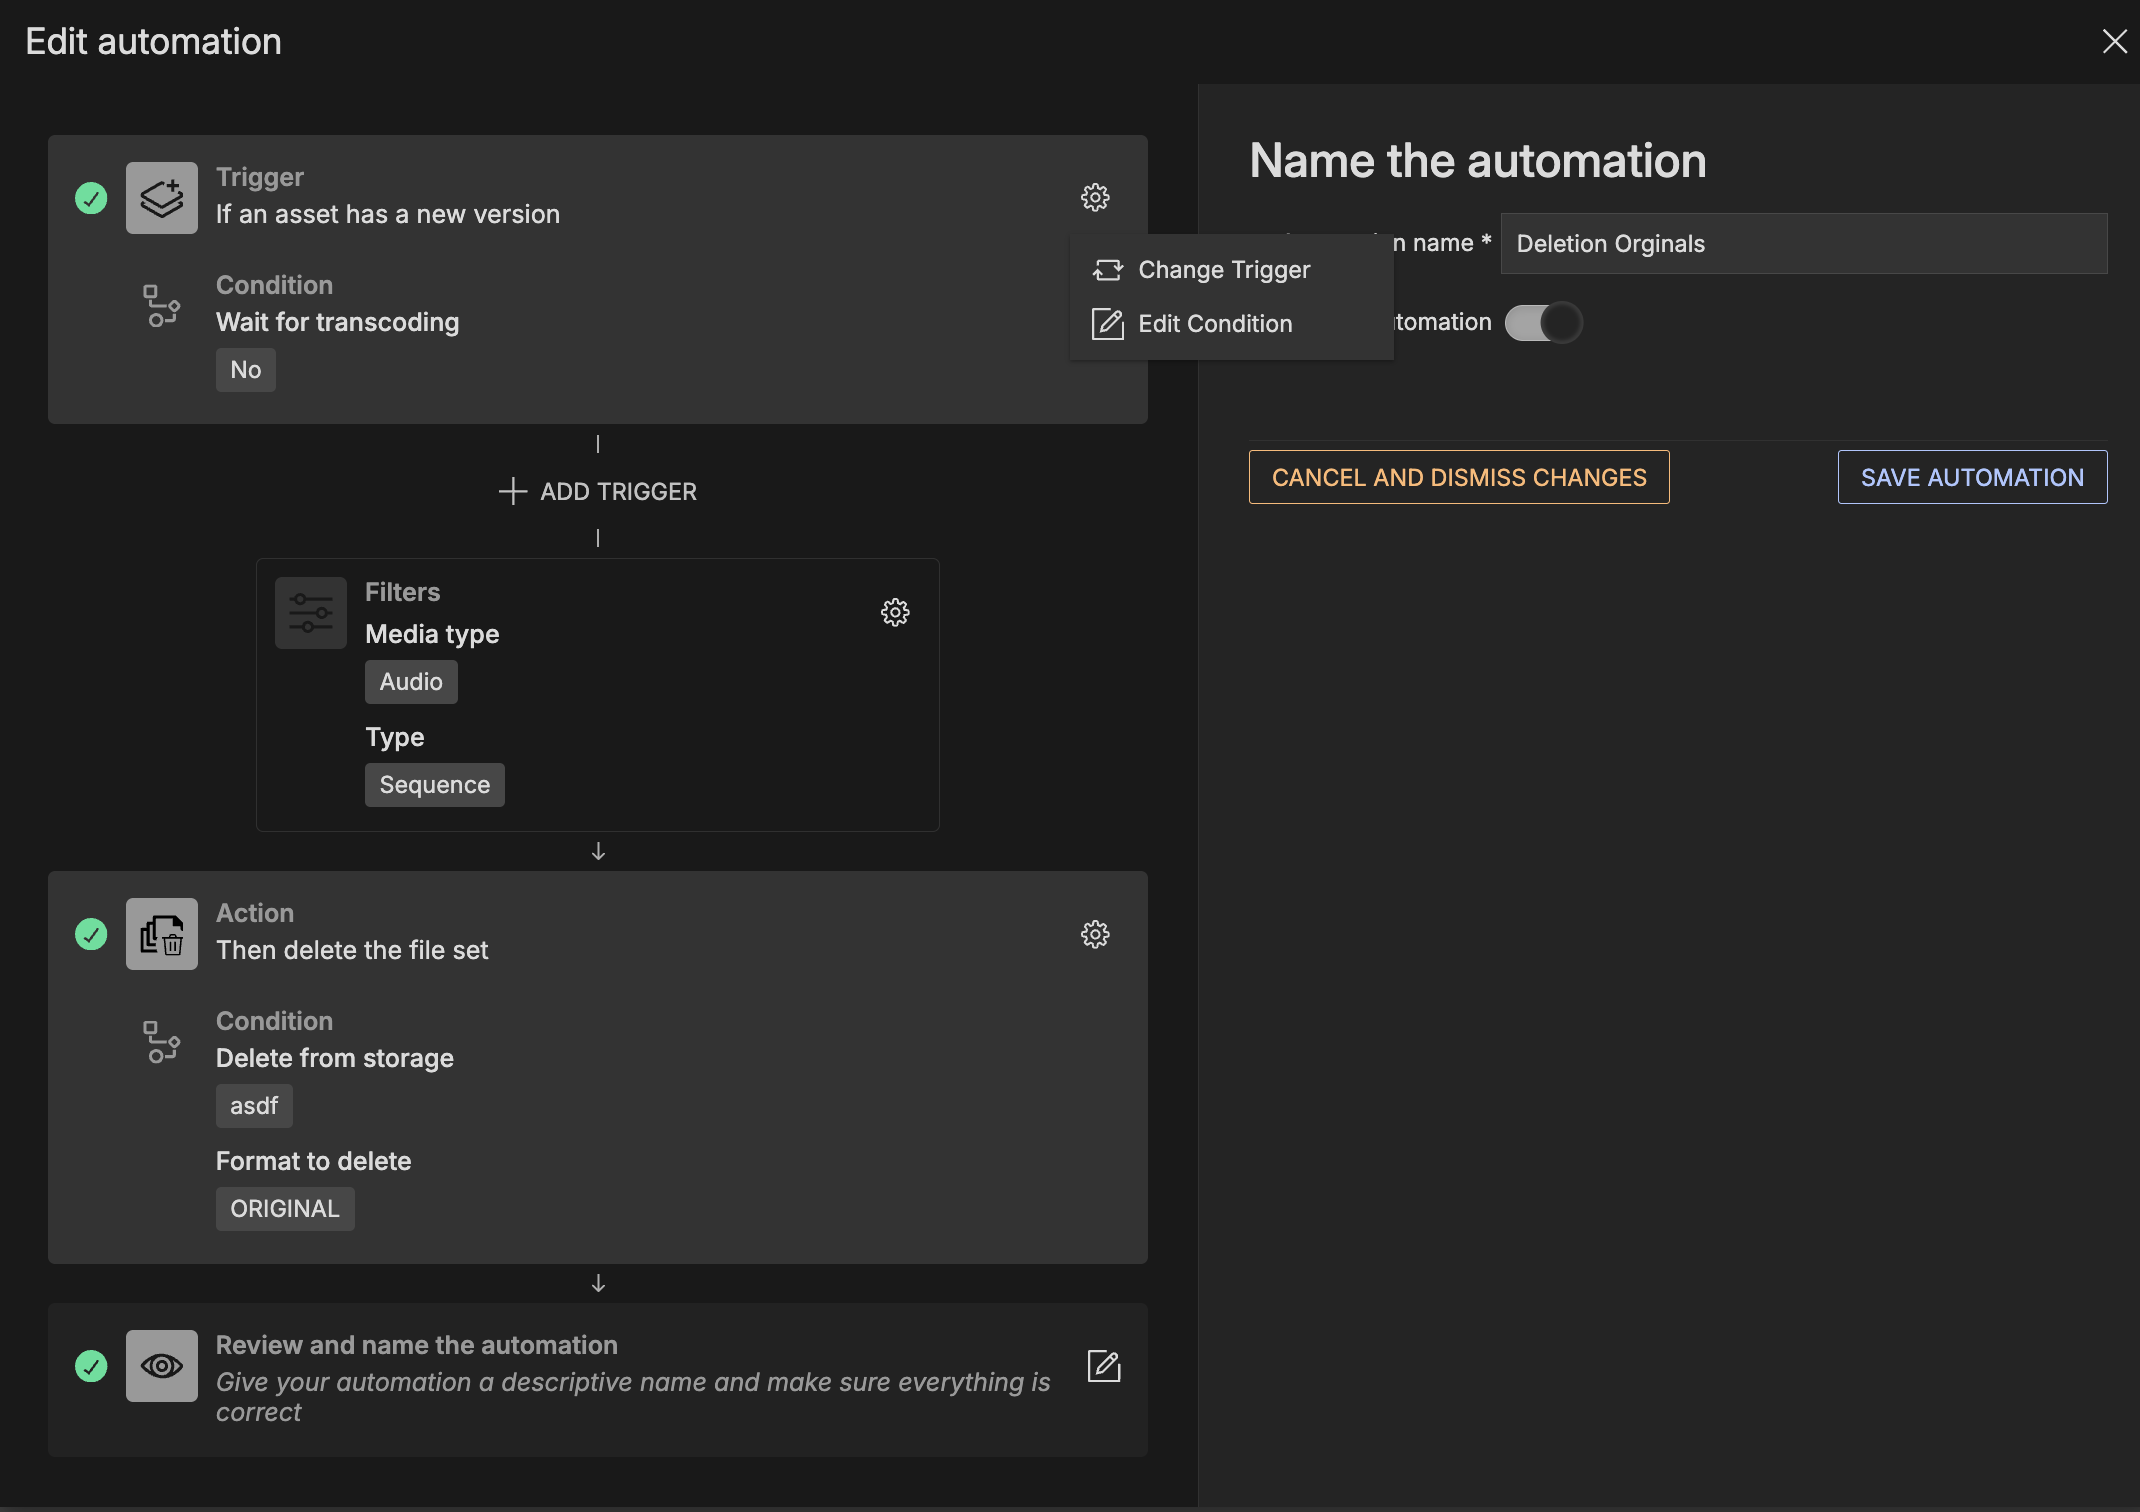2140x1512 pixels.
Task: Select Change Trigger from the menu
Action: point(1223,270)
